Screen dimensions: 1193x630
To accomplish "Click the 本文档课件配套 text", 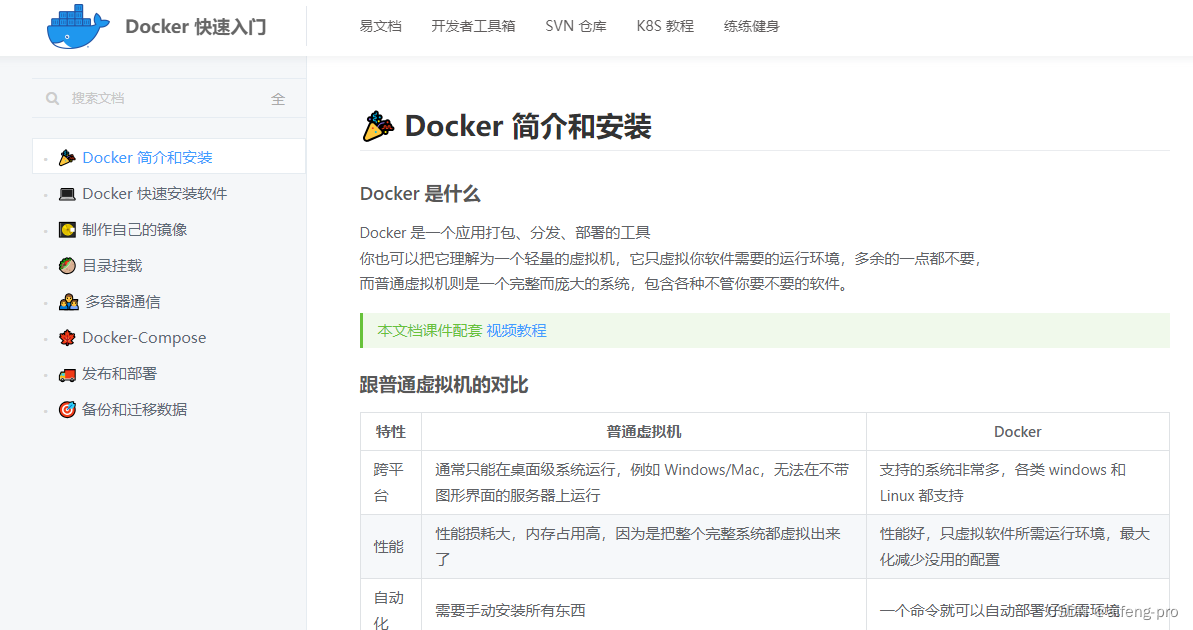I will [x=430, y=330].
